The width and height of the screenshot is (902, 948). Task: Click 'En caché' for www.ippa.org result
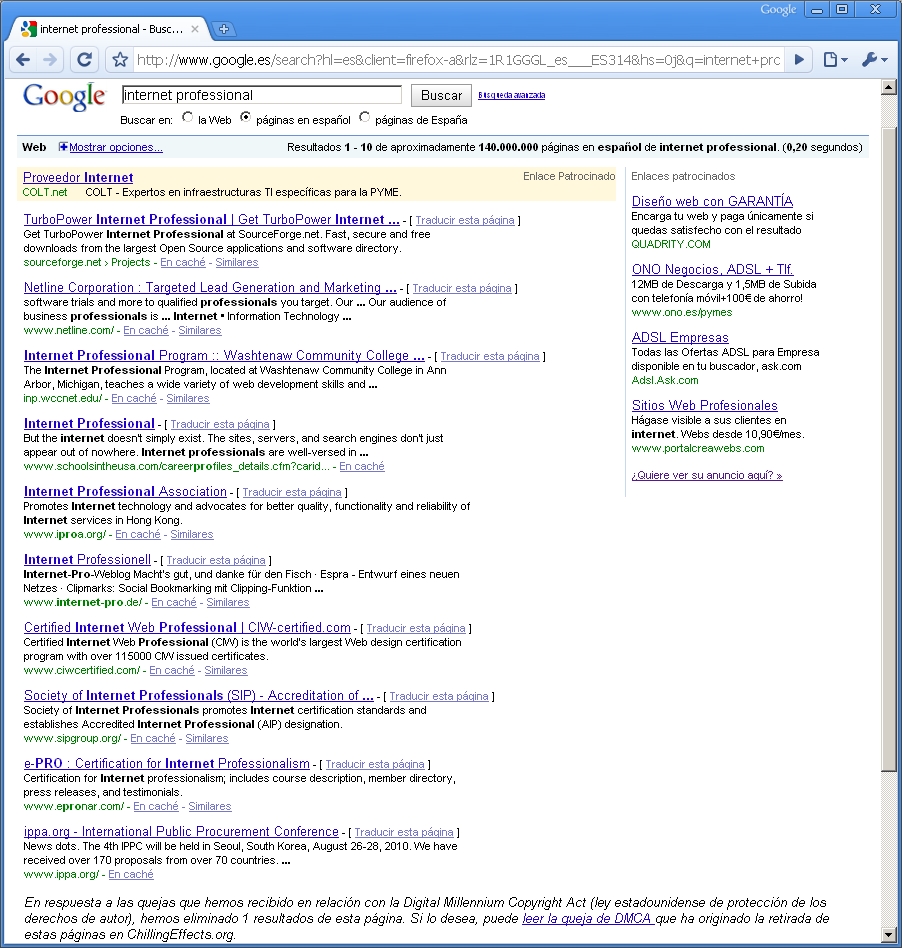pos(131,874)
